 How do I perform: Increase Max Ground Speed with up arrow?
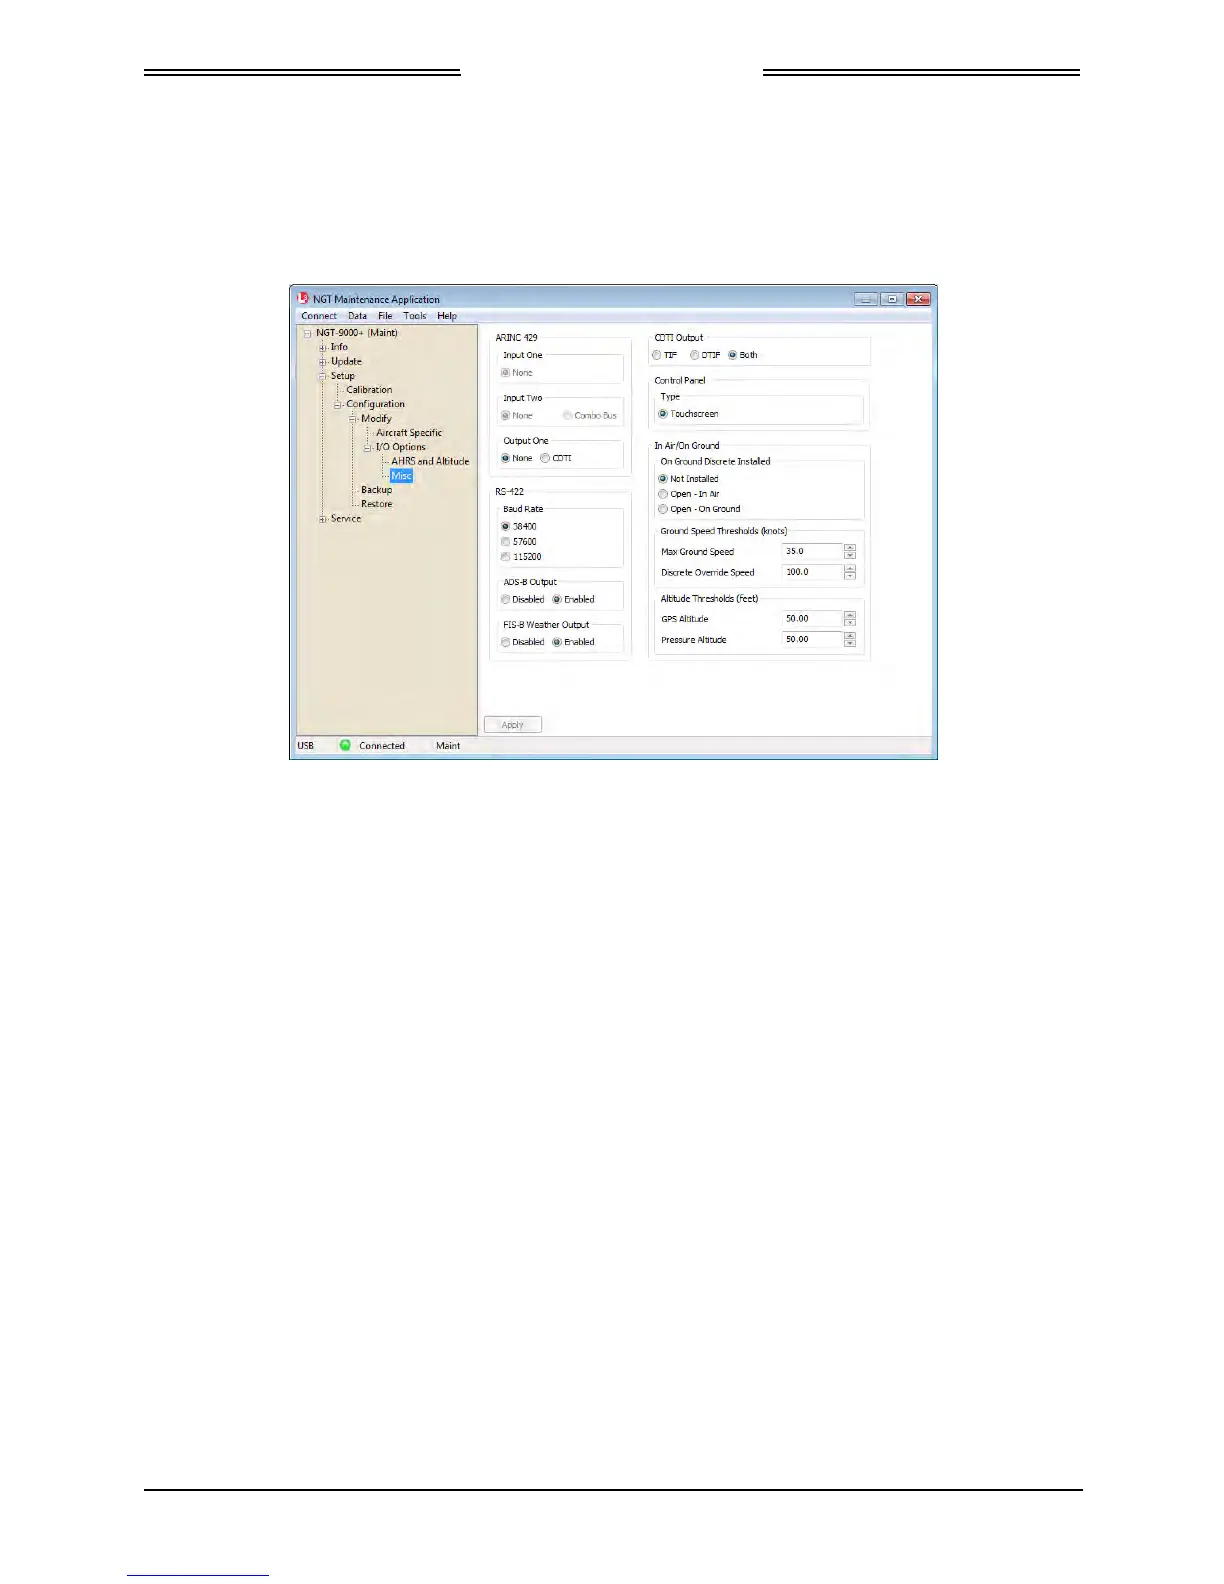tap(850, 548)
